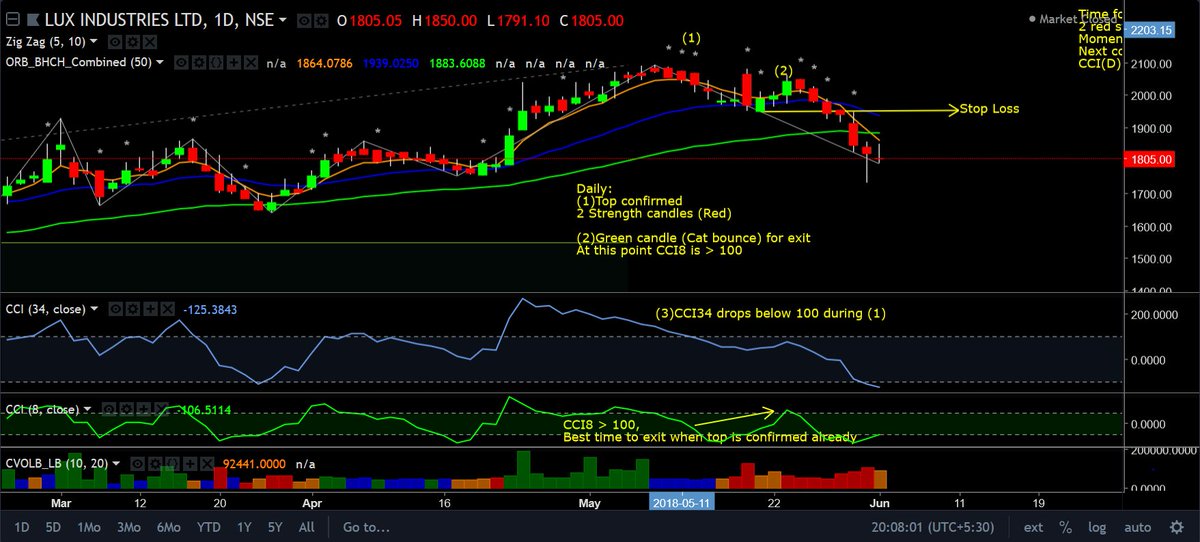
Task: Set chart range to 5D
Action: point(52,527)
